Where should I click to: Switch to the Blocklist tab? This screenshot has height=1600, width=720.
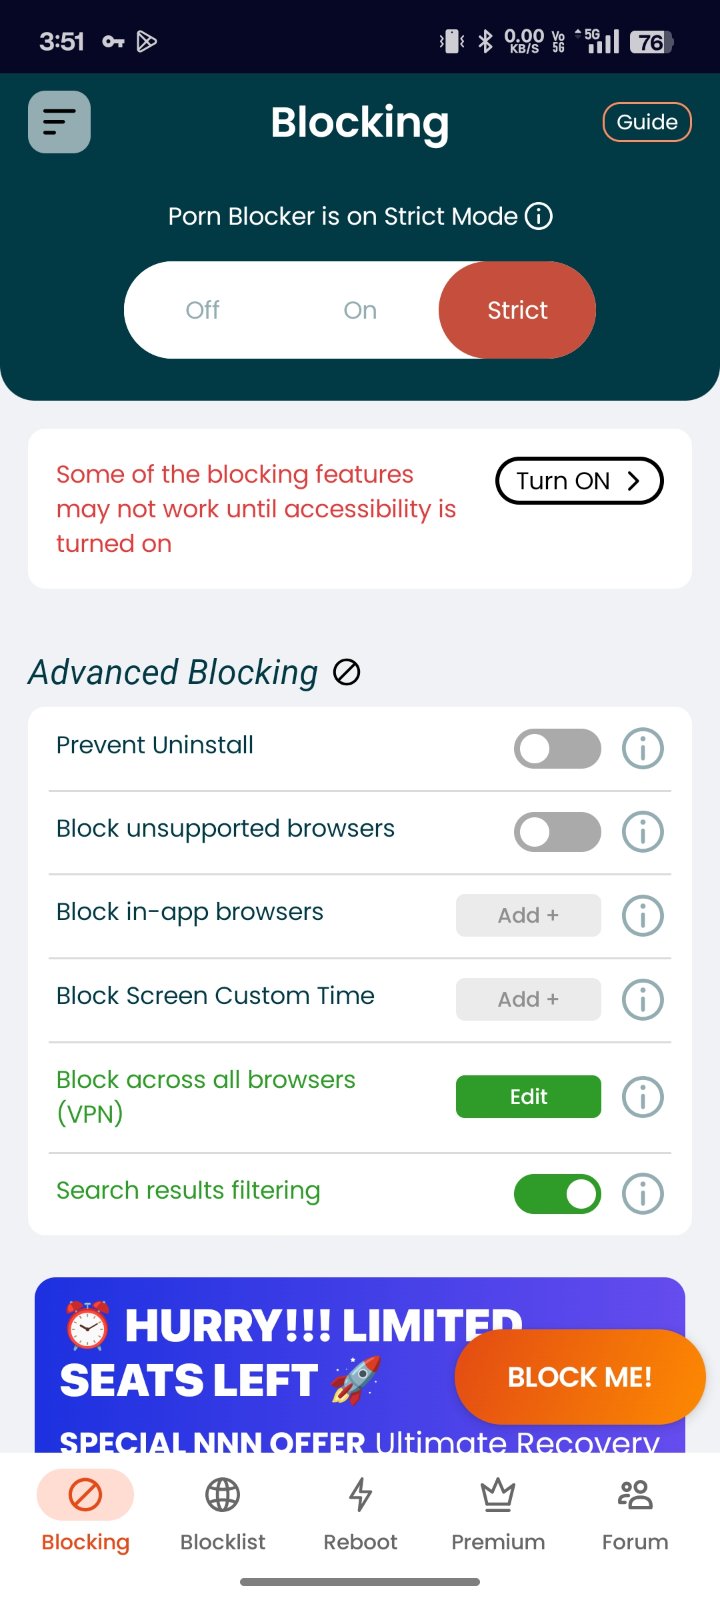222,1514
